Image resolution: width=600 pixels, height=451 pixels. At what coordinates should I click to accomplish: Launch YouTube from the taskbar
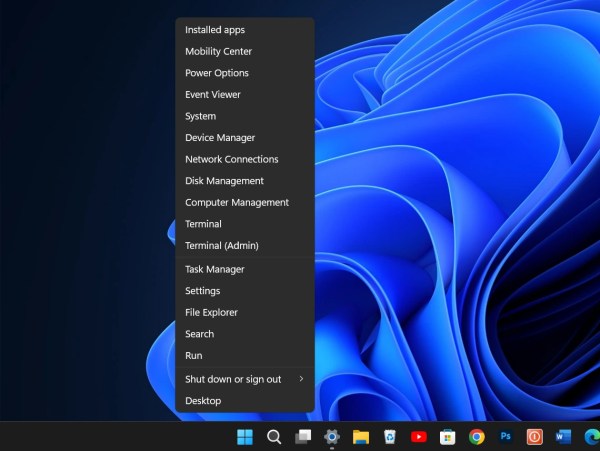pyautogui.click(x=419, y=437)
